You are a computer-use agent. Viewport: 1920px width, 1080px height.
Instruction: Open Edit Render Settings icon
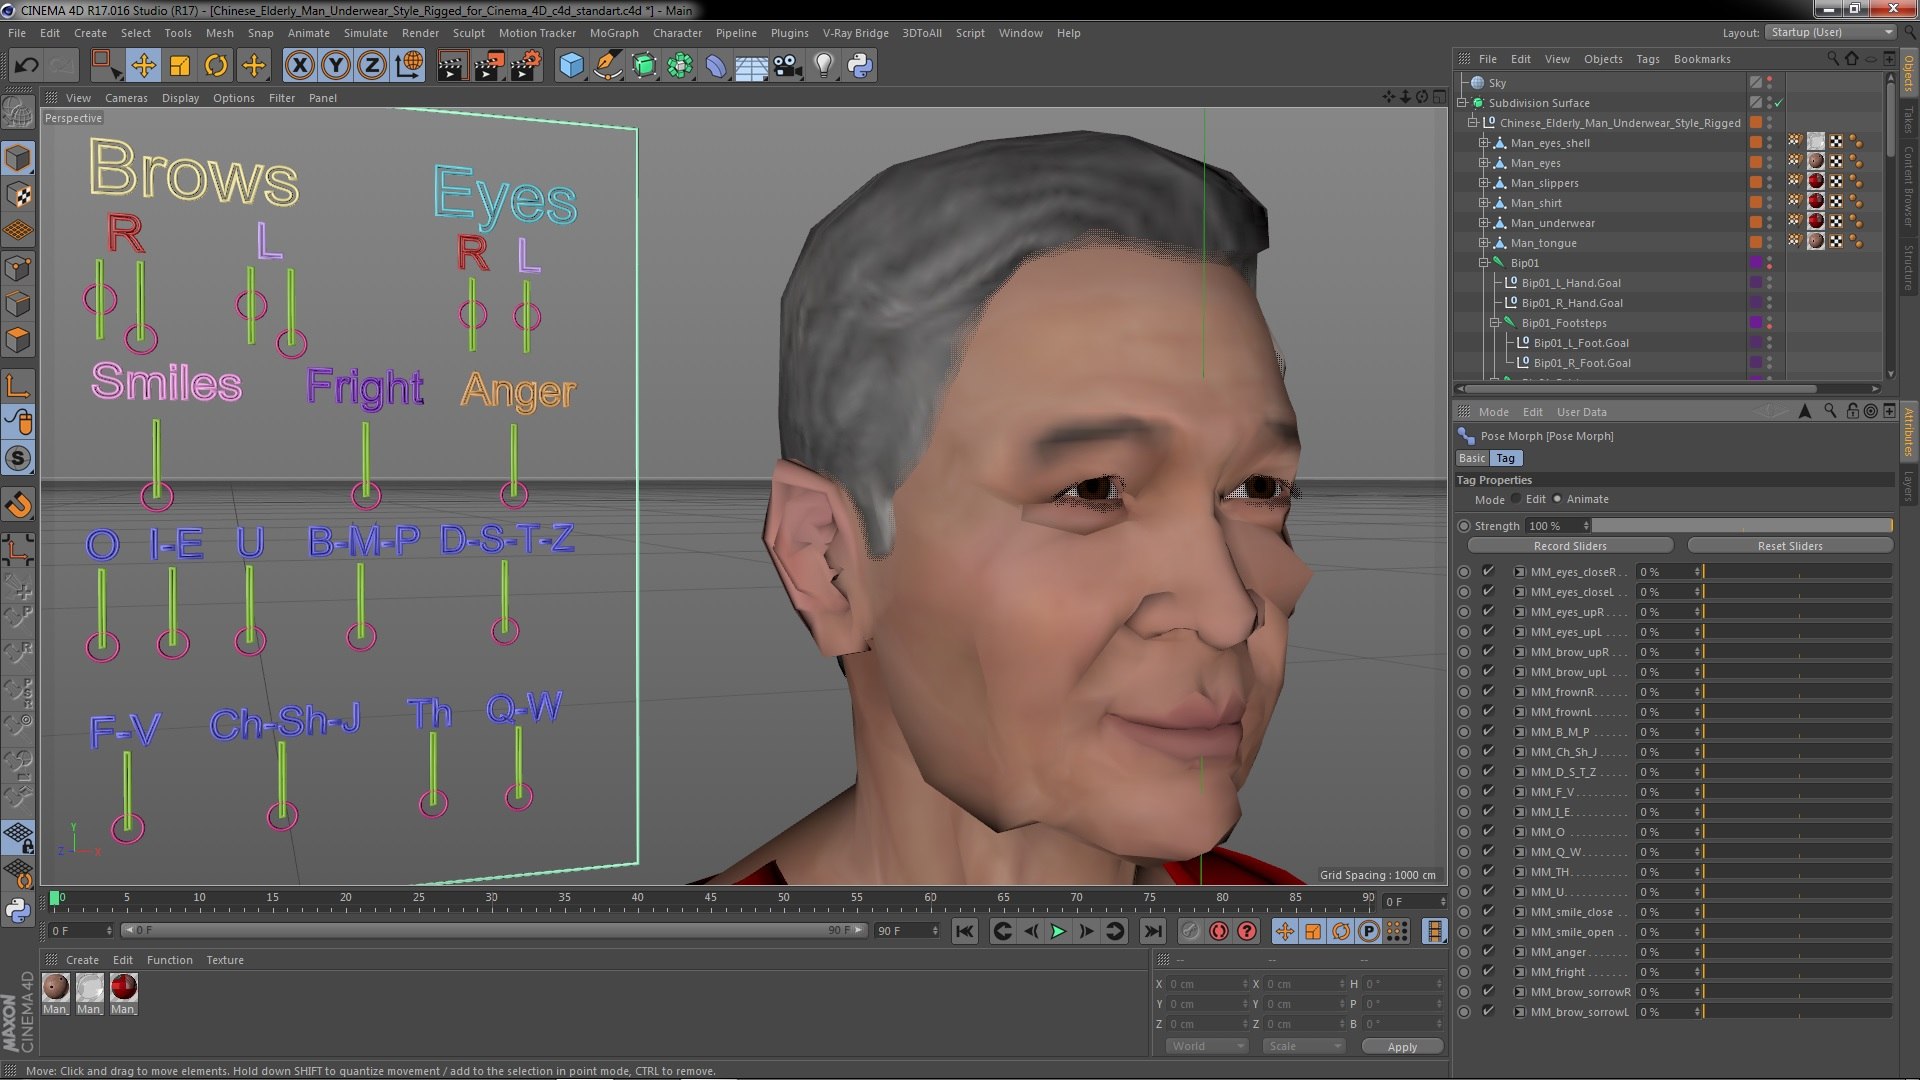click(x=525, y=66)
